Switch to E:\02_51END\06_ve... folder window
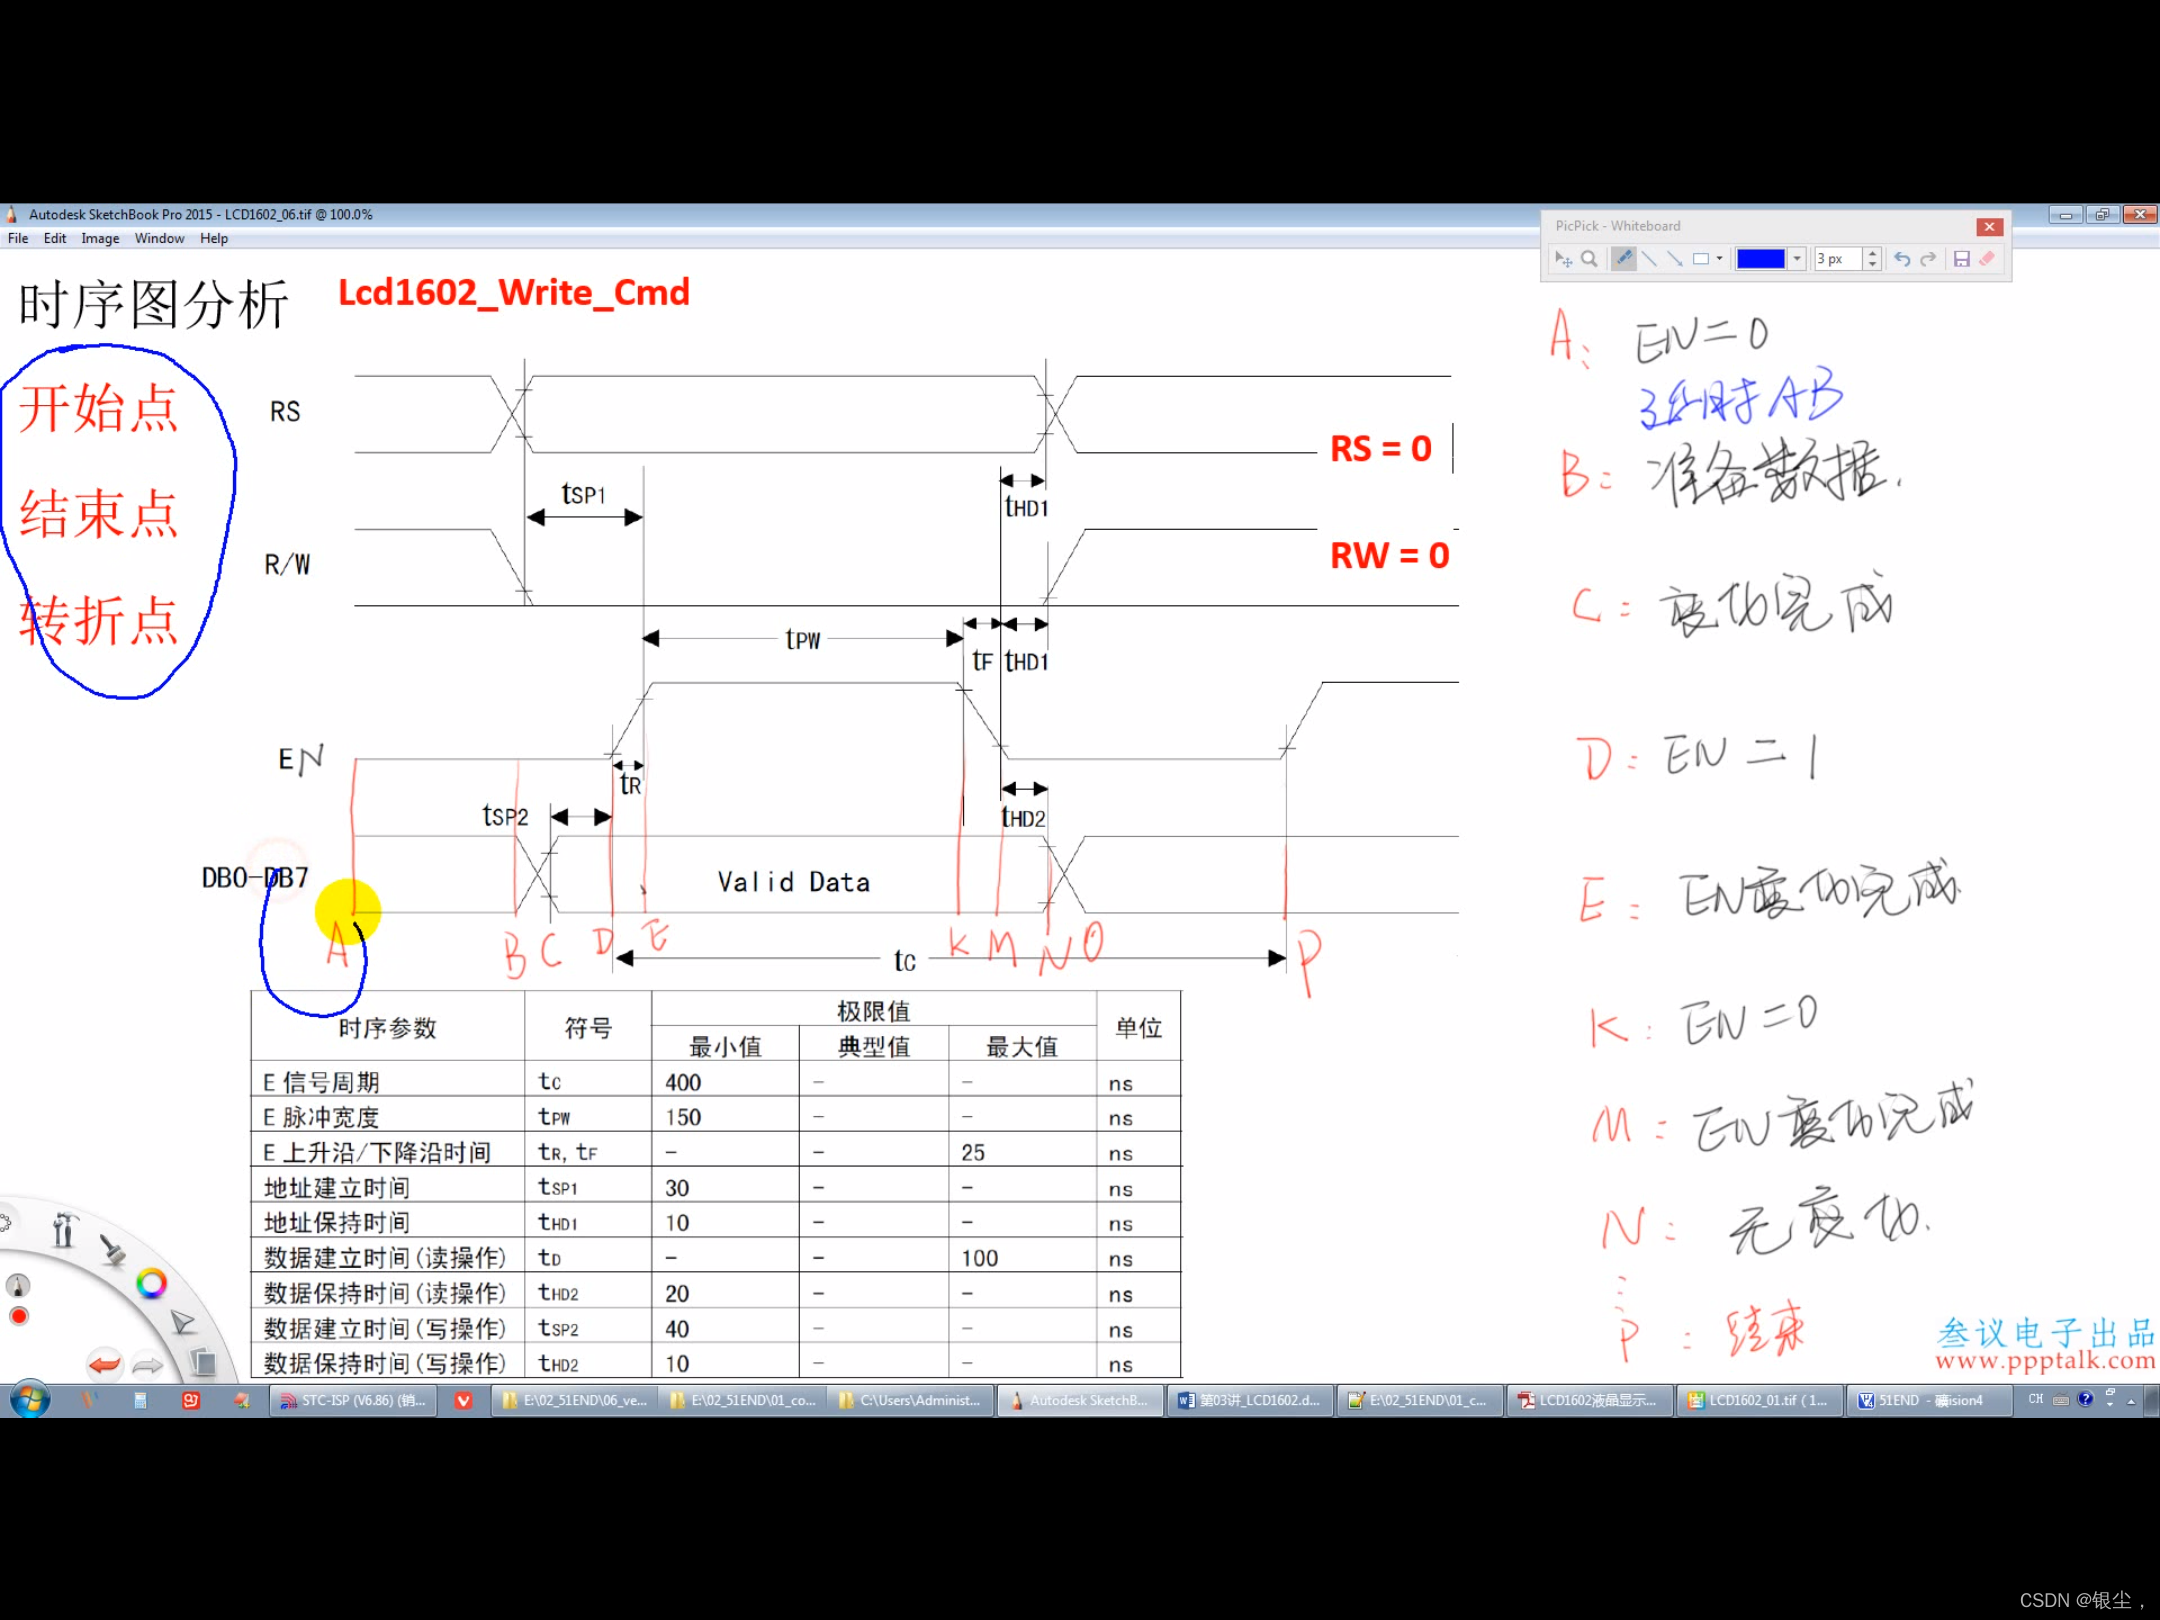This screenshot has height=1620, width=2160. (575, 1401)
